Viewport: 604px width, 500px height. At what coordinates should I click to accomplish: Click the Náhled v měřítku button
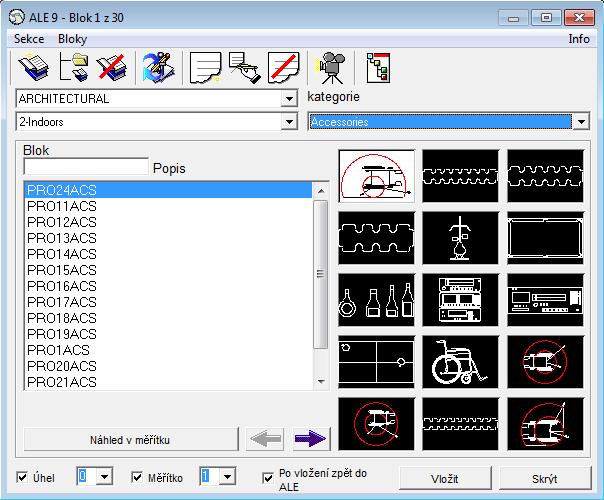pos(131,440)
